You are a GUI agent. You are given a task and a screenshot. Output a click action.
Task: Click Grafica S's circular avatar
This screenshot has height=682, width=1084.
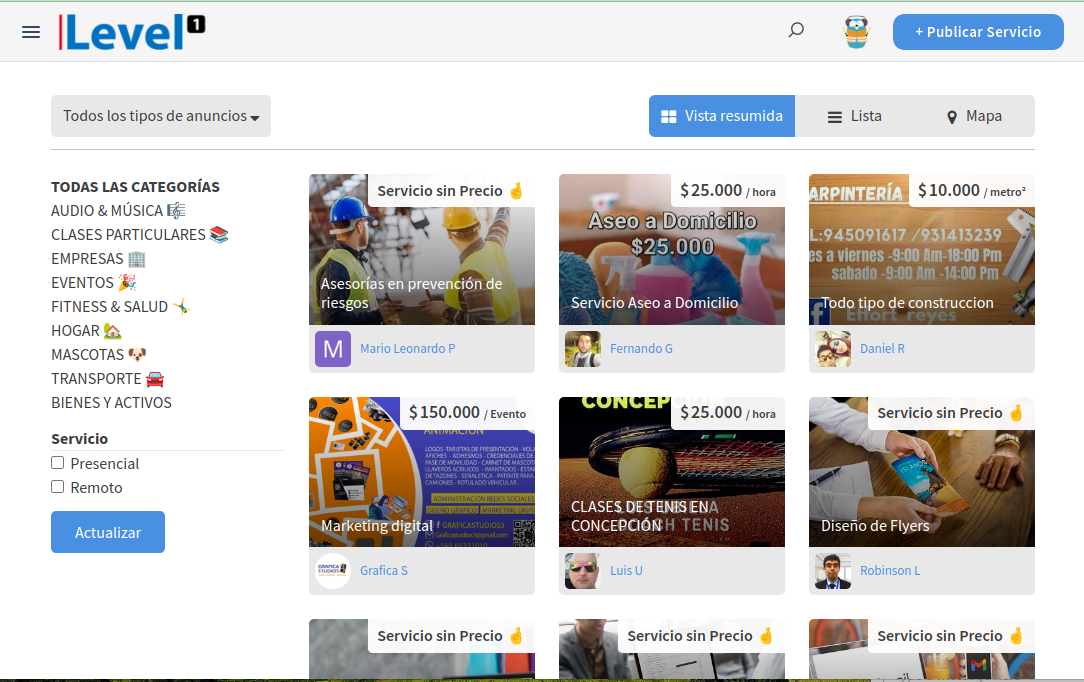(332, 570)
